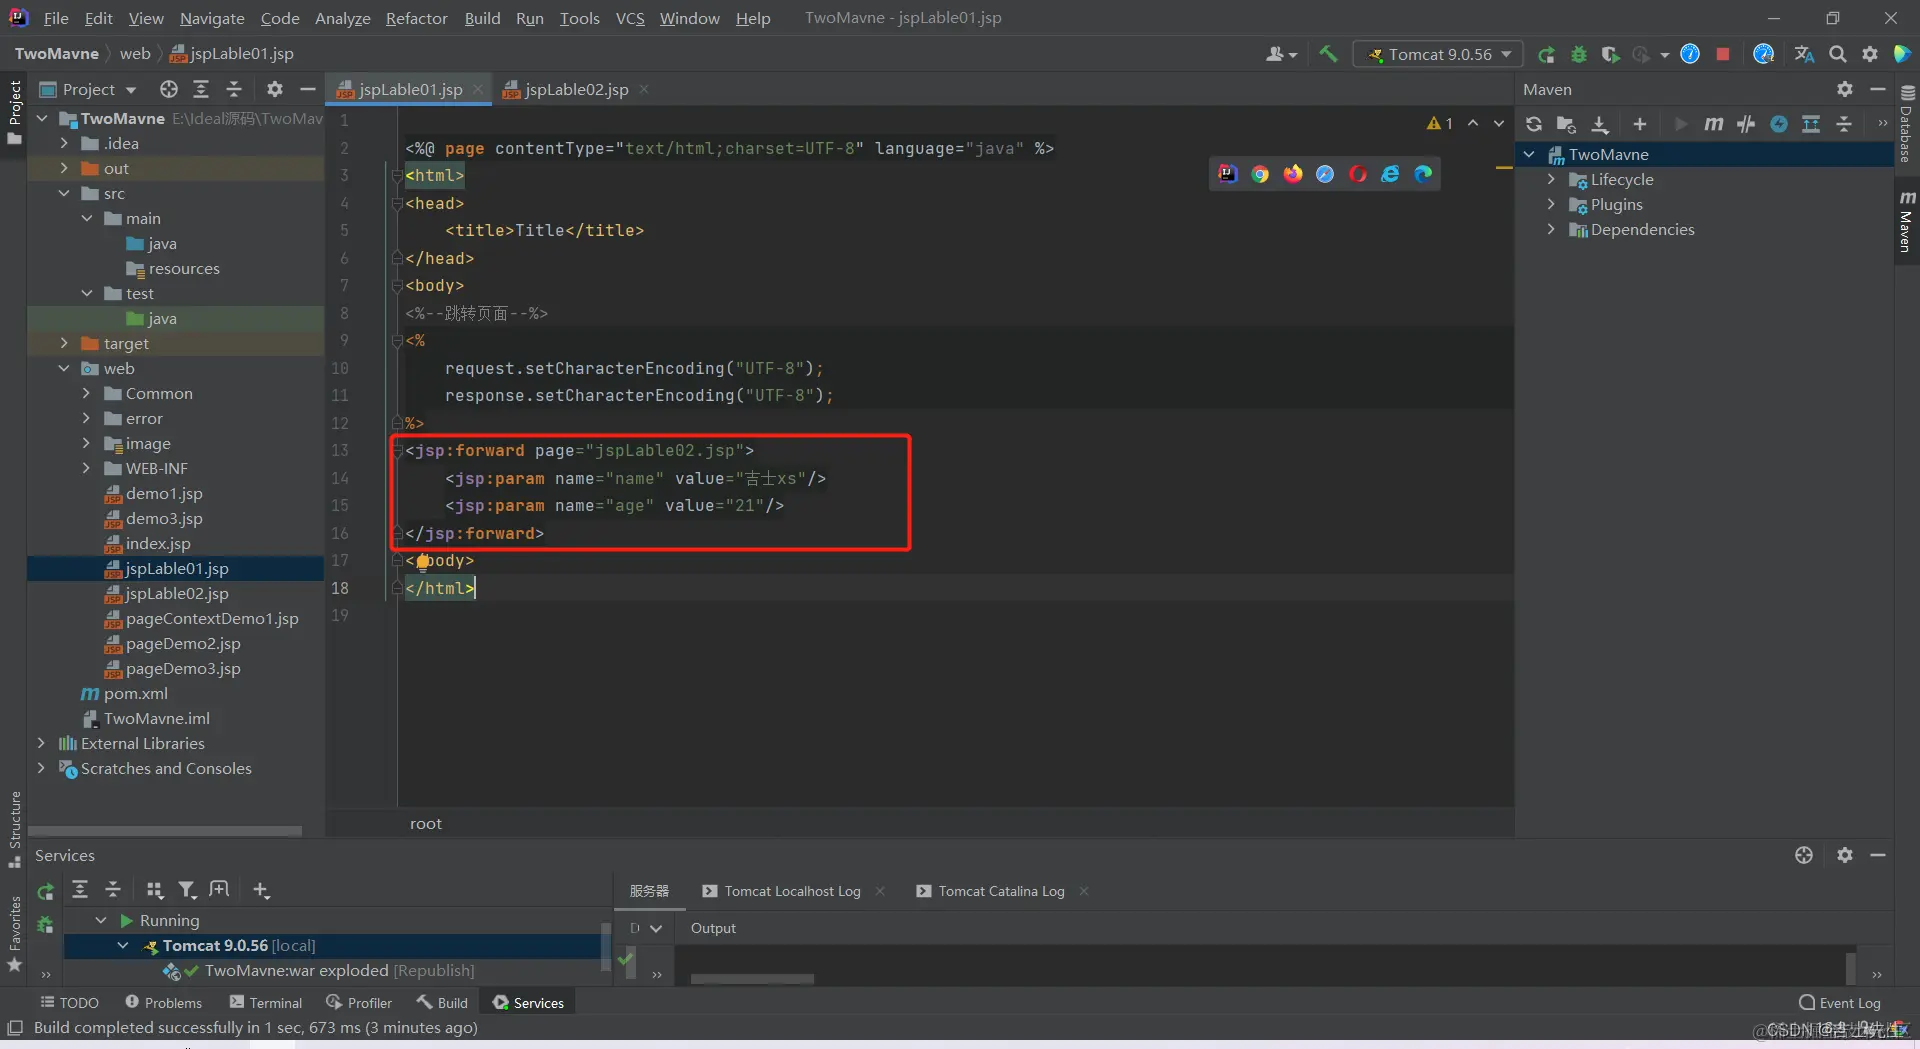Image resolution: width=1920 pixels, height=1049 pixels.
Task: Reload all Maven projects
Action: [1534, 124]
